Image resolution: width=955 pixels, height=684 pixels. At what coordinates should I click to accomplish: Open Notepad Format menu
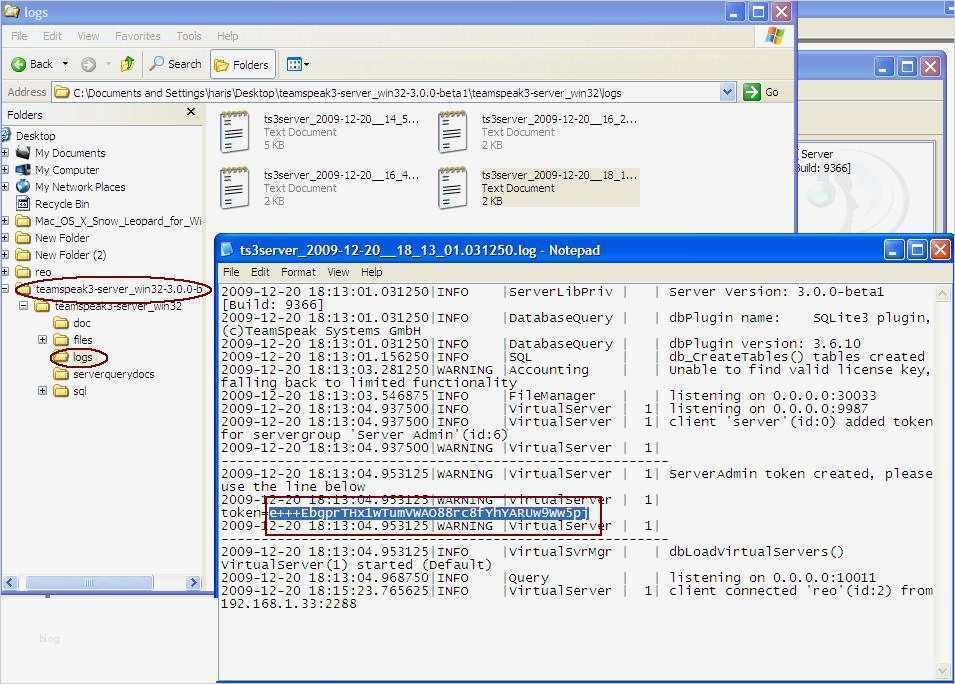pos(298,272)
